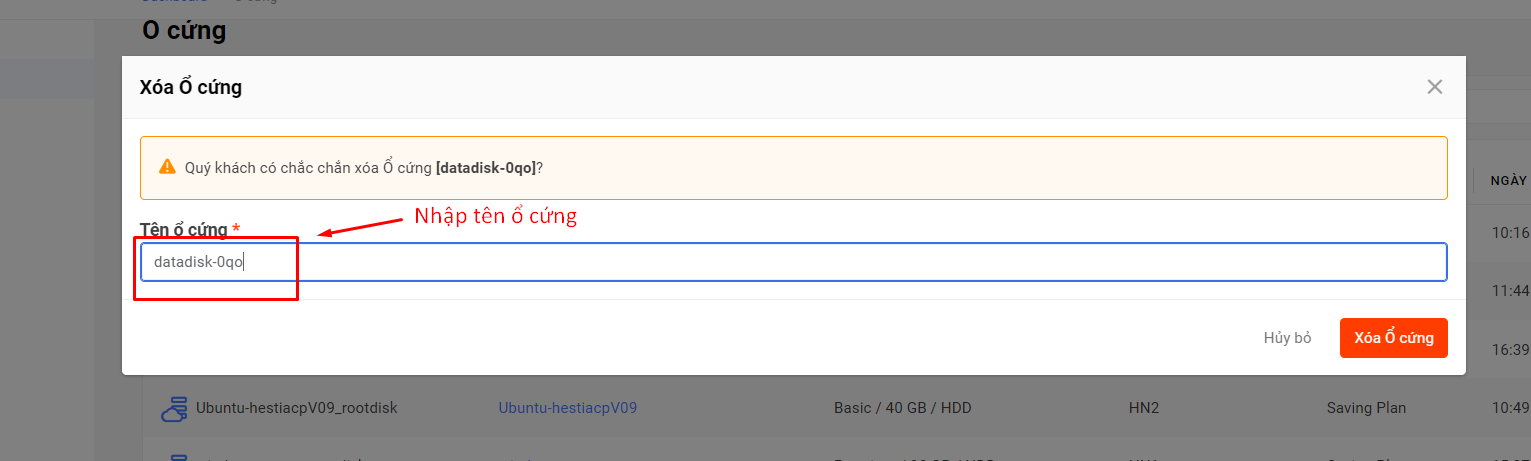This screenshot has width=1531, height=461.
Task: Close the Xóa Ổ cứng dialog
Action: [x=1434, y=87]
